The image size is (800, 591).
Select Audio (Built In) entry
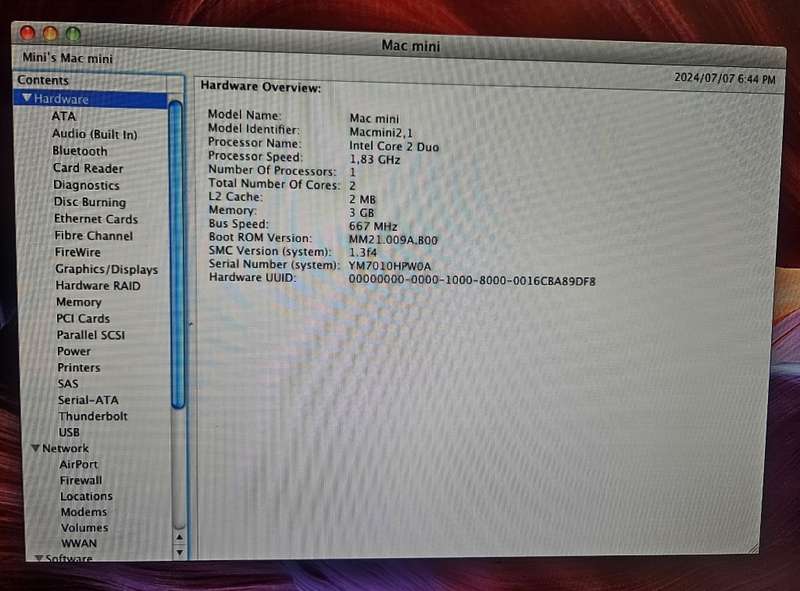click(94, 134)
